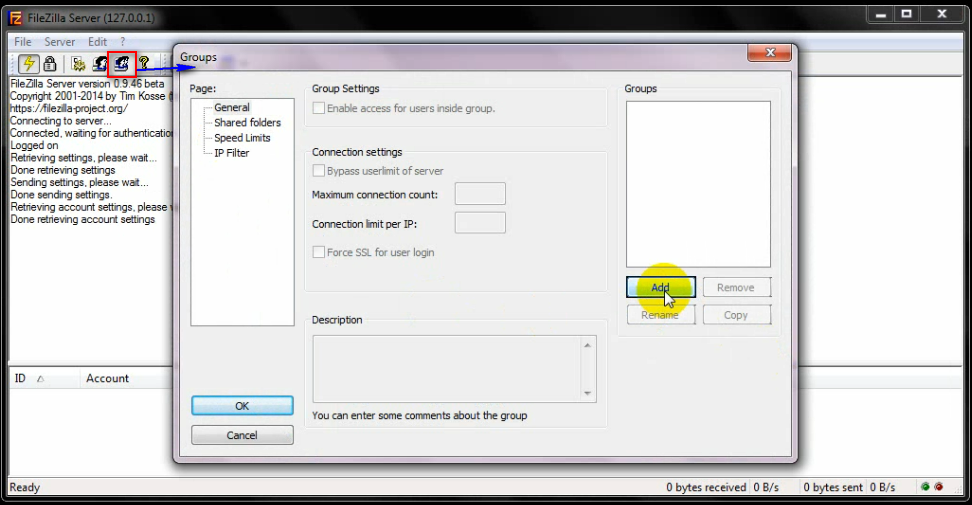
Task: Open the Users editor toolbar icon
Action: 100,63
